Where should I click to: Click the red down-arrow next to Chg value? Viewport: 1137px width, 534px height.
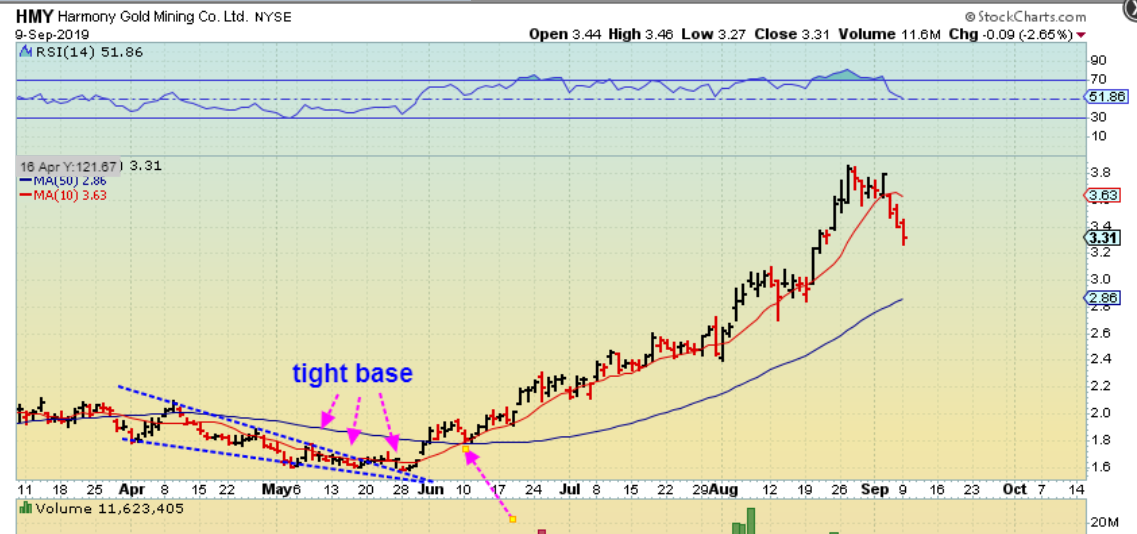click(1081, 35)
